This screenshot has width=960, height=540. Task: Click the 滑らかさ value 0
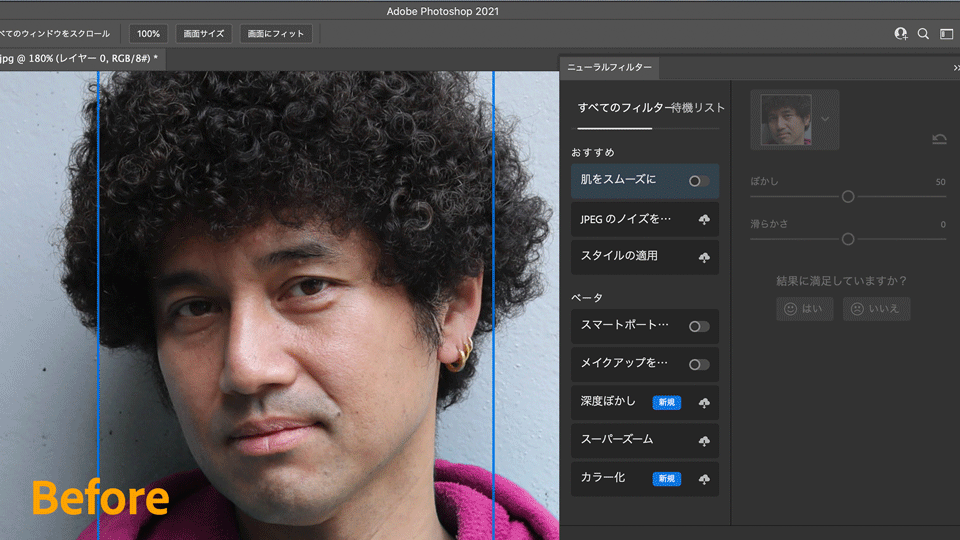pos(943,225)
